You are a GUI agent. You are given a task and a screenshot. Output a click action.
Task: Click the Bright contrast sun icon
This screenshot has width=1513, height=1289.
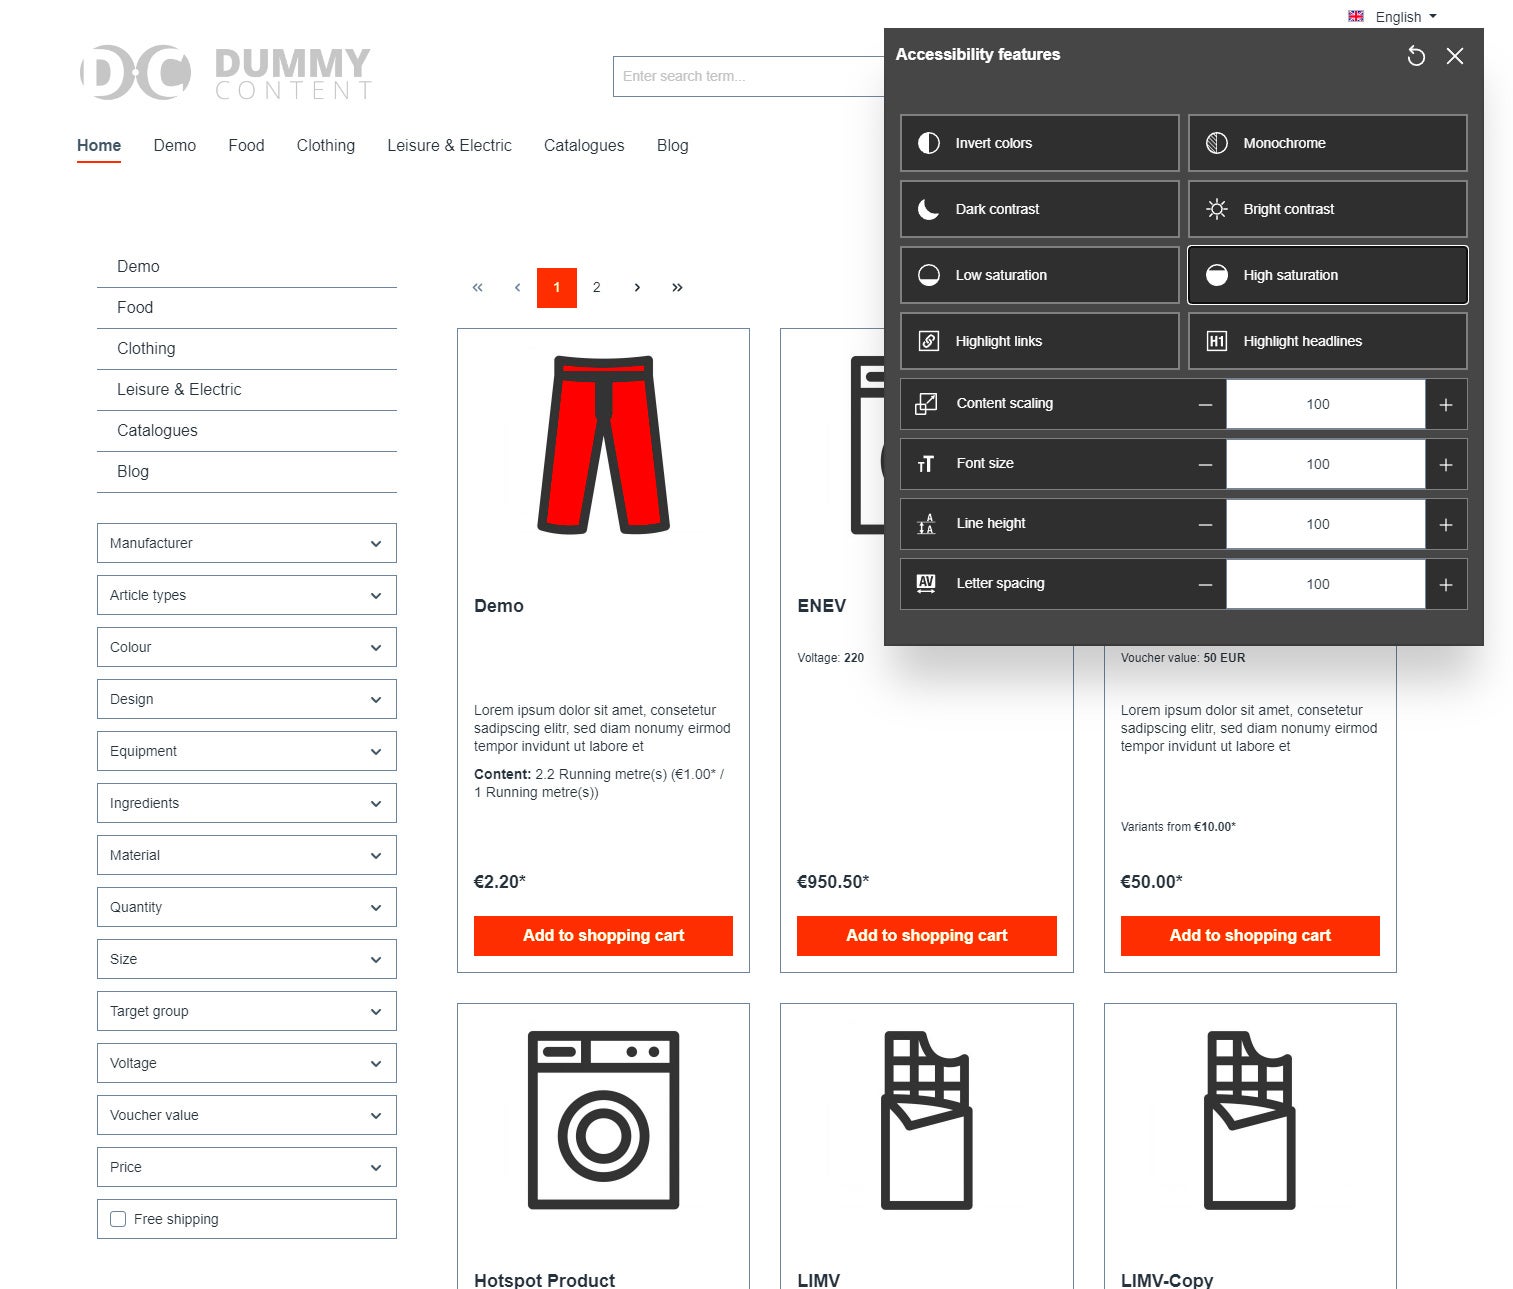click(1217, 209)
